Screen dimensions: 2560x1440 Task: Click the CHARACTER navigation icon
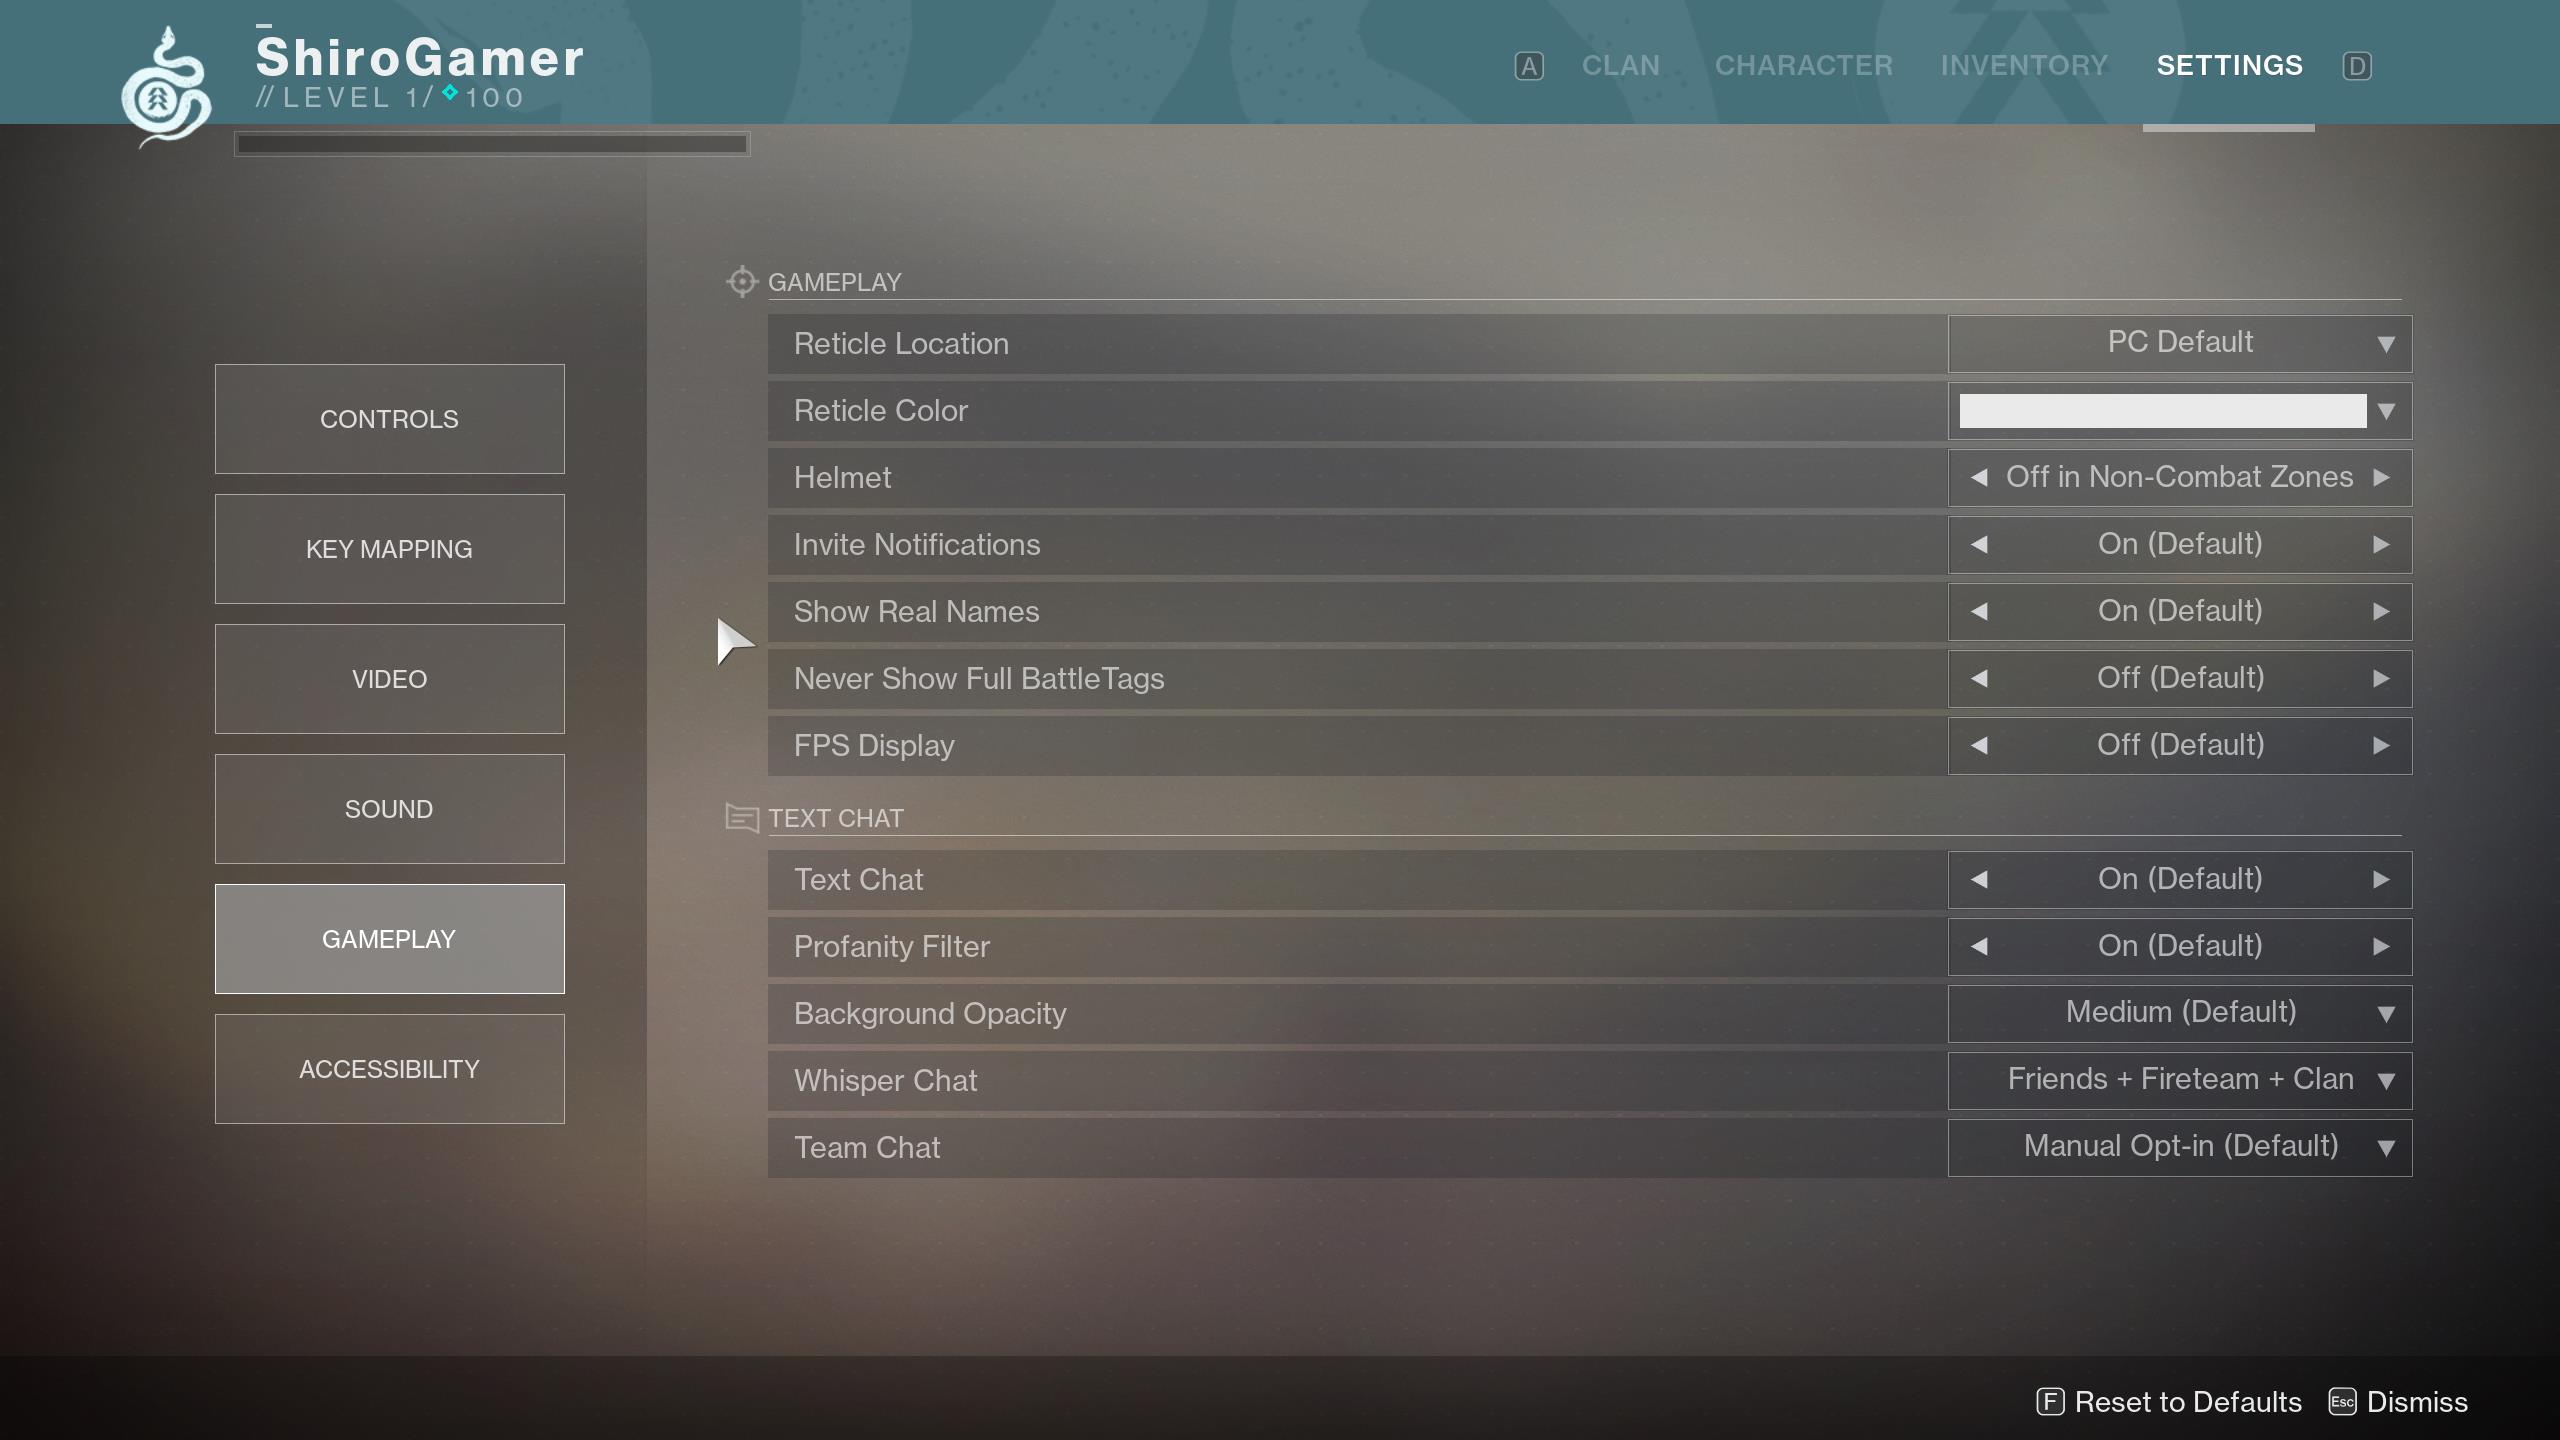[1802, 65]
